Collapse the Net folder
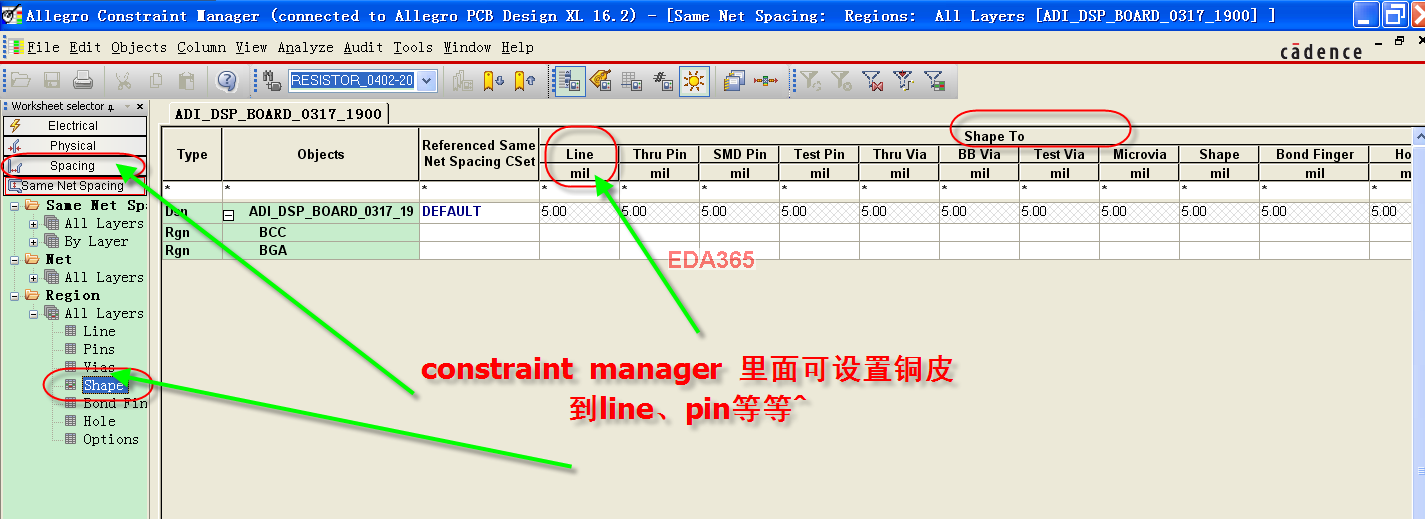1425x519 pixels. pyautogui.click(x=14, y=260)
